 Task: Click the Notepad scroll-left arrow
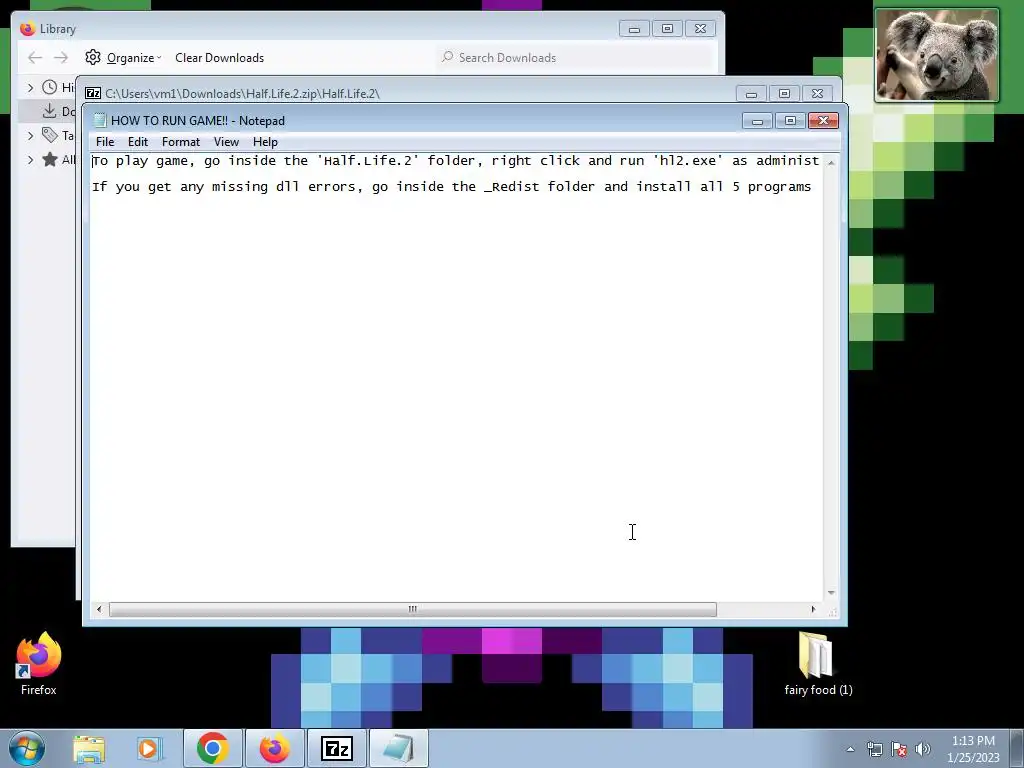click(99, 609)
